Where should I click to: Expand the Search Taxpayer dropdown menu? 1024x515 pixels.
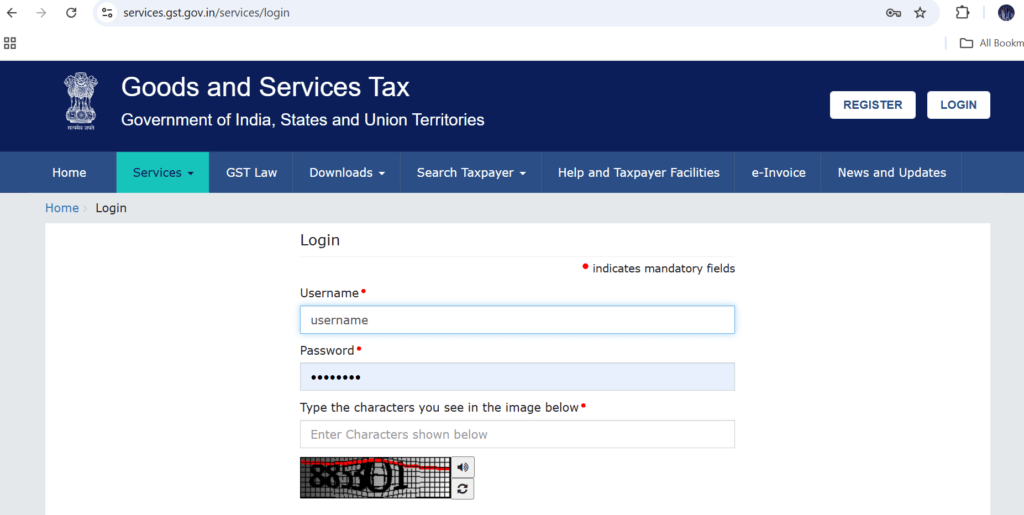471,172
